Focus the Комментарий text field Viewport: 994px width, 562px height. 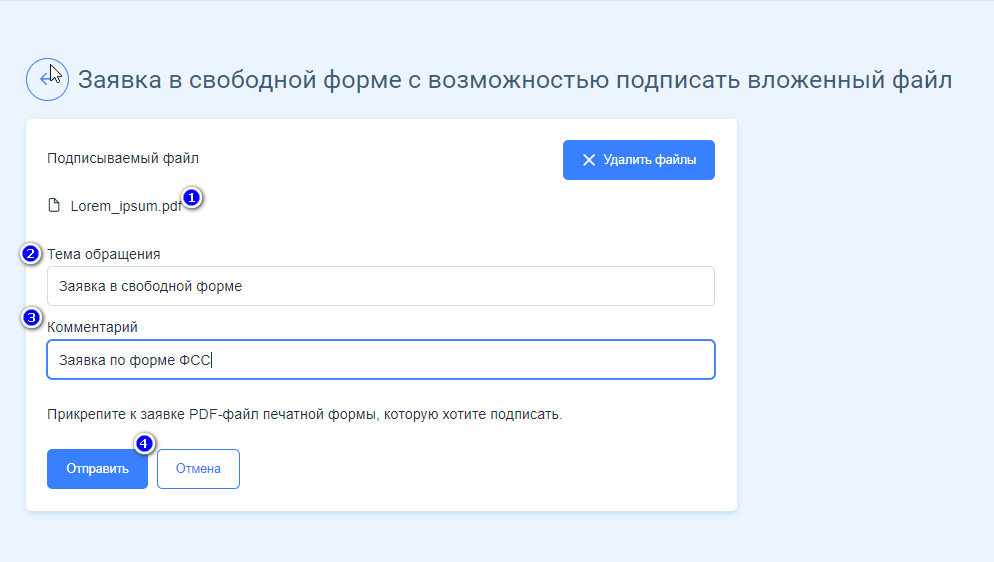[x=380, y=360]
